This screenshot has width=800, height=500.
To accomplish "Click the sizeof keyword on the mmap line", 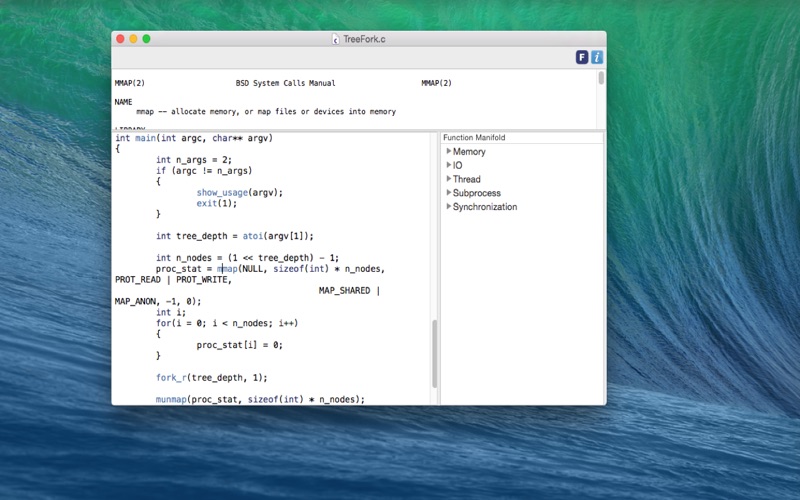I will tap(288, 269).
